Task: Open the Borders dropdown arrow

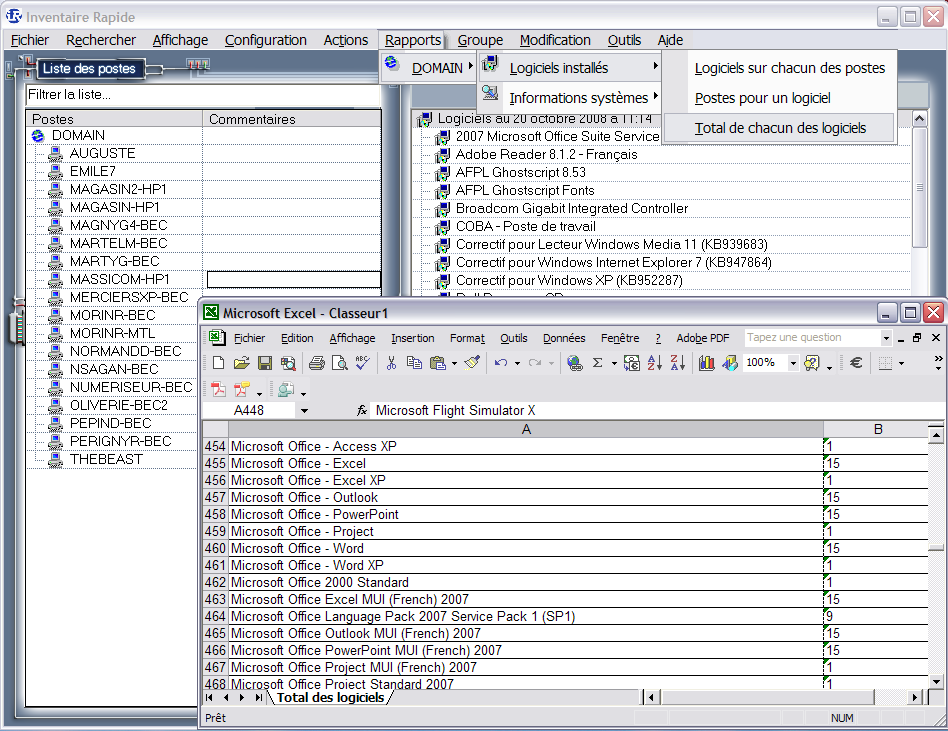Action: (901, 363)
